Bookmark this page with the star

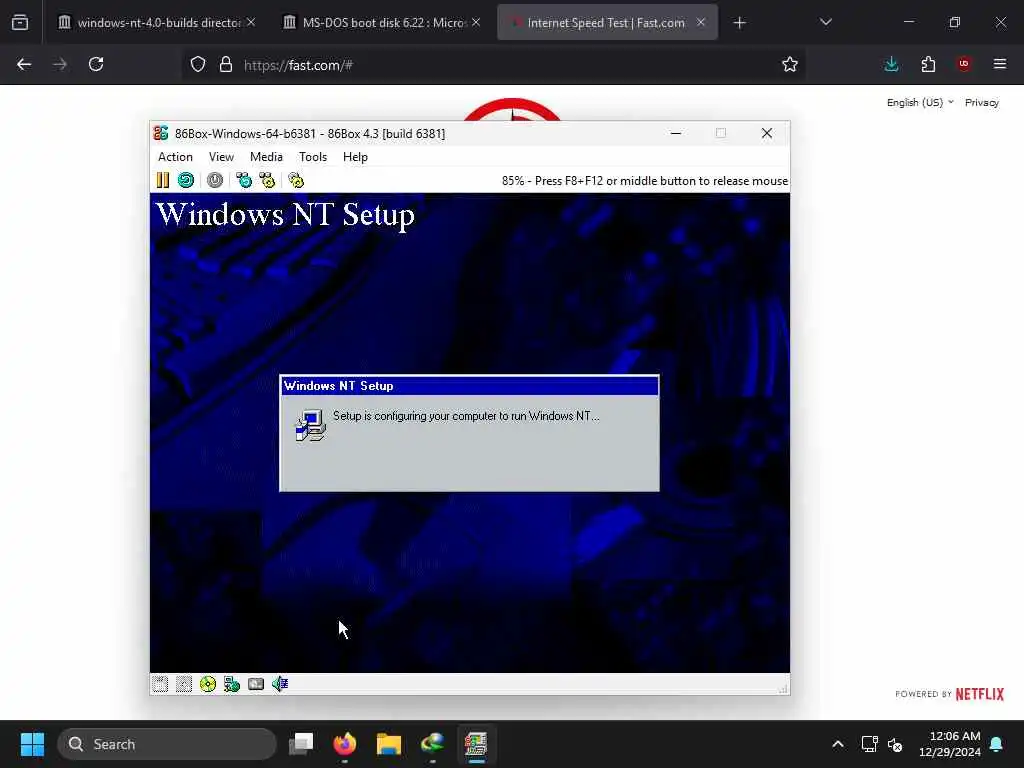[x=790, y=64]
